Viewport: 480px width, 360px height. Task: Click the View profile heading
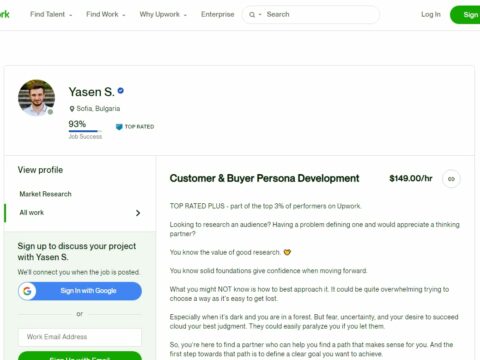click(x=40, y=170)
